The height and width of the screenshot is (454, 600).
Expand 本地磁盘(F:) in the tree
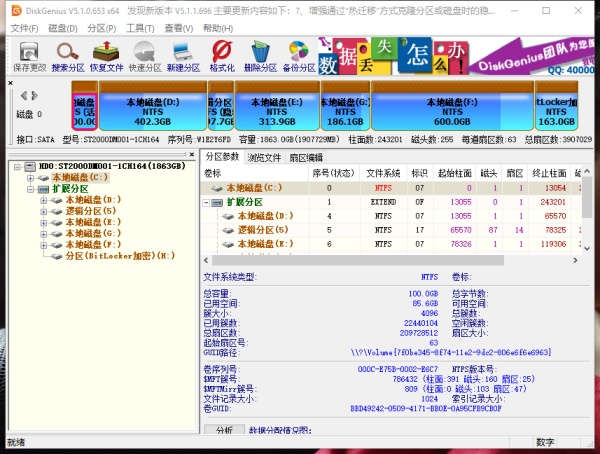coord(43,245)
